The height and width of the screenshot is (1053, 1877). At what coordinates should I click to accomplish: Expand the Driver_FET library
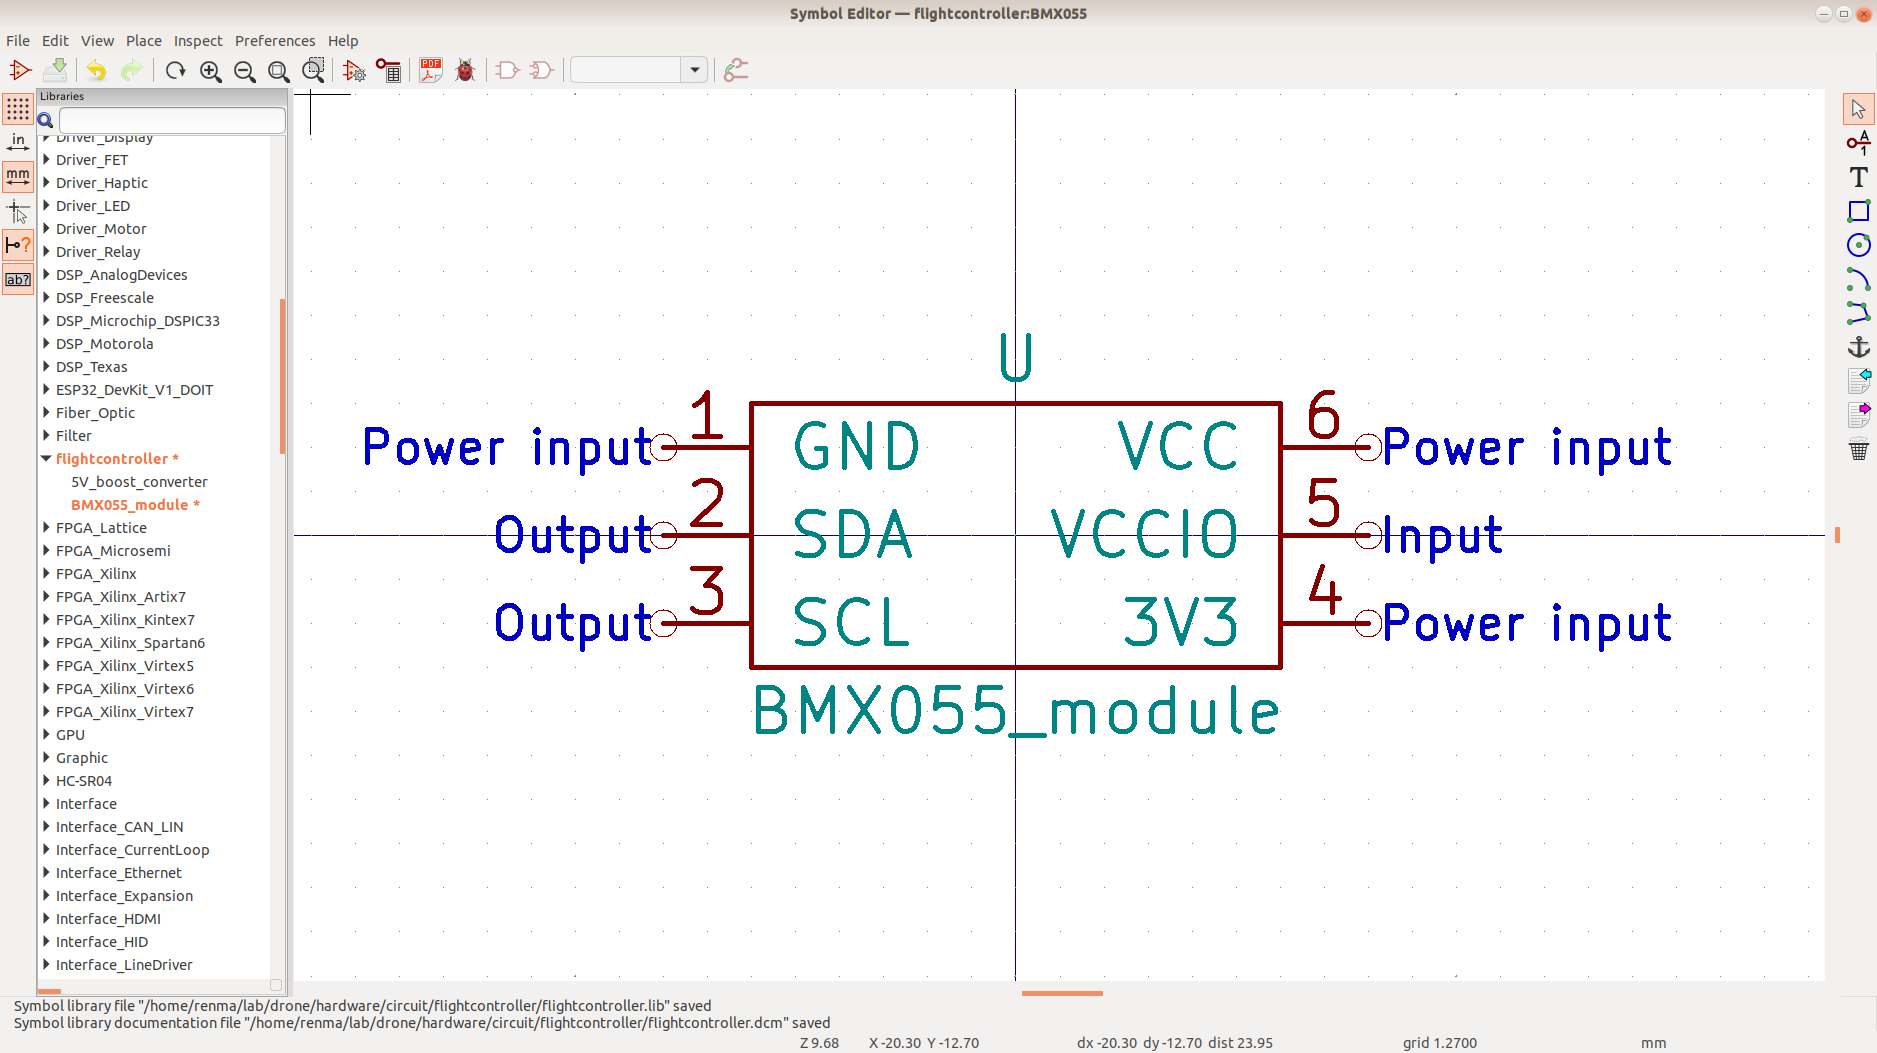46,160
